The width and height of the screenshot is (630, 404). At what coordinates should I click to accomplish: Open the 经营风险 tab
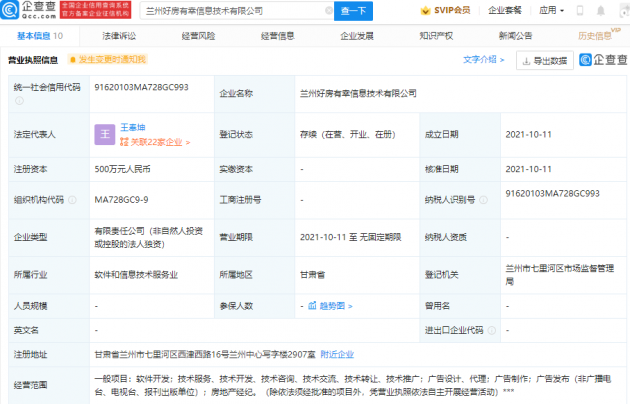coord(197,35)
